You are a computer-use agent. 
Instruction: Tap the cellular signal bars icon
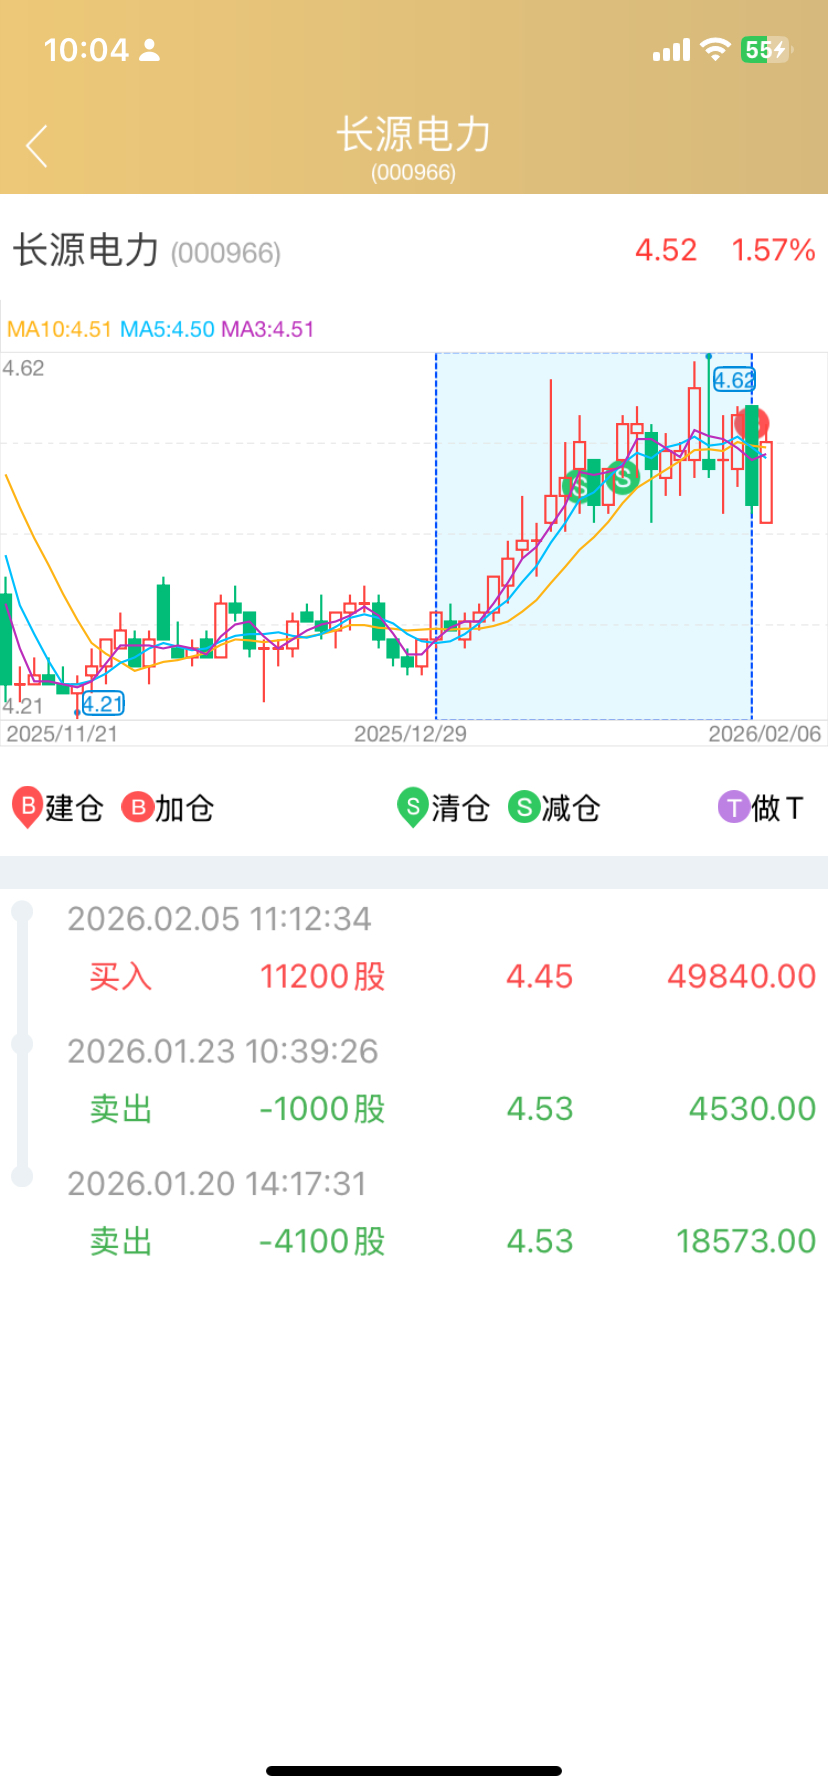tap(671, 50)
